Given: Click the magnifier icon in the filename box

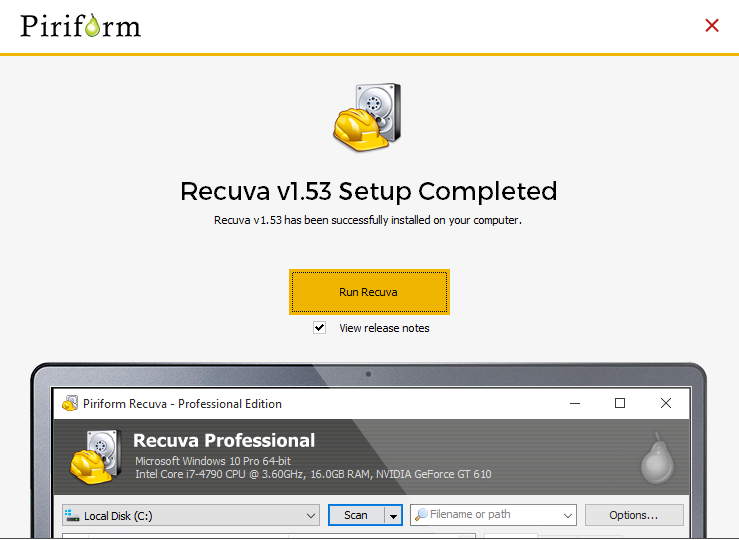Looking at the screenshot, I should (x=421, y=515).
